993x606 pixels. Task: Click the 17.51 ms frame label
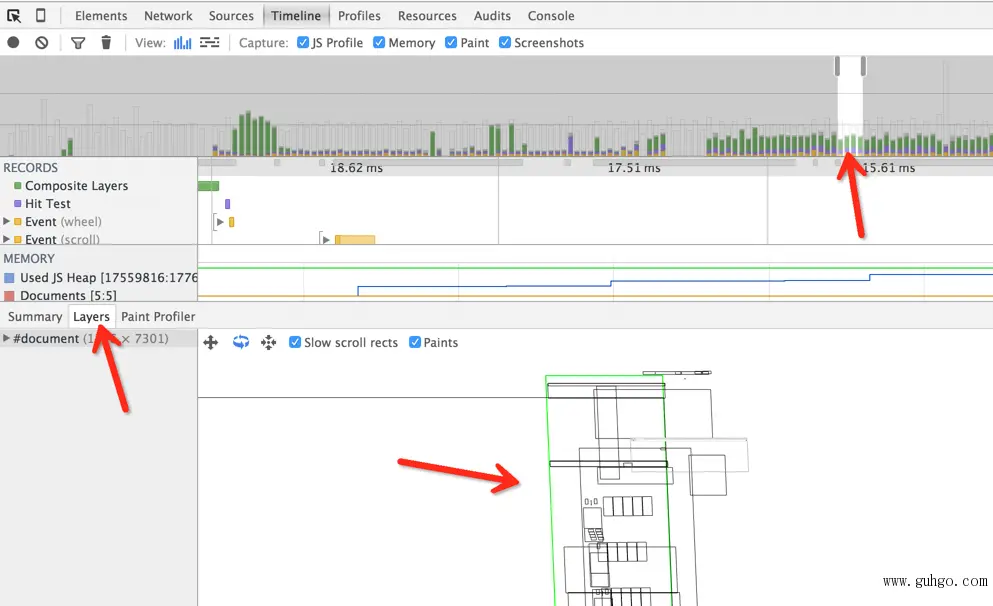pyautogui.click(x=634, y=168)
